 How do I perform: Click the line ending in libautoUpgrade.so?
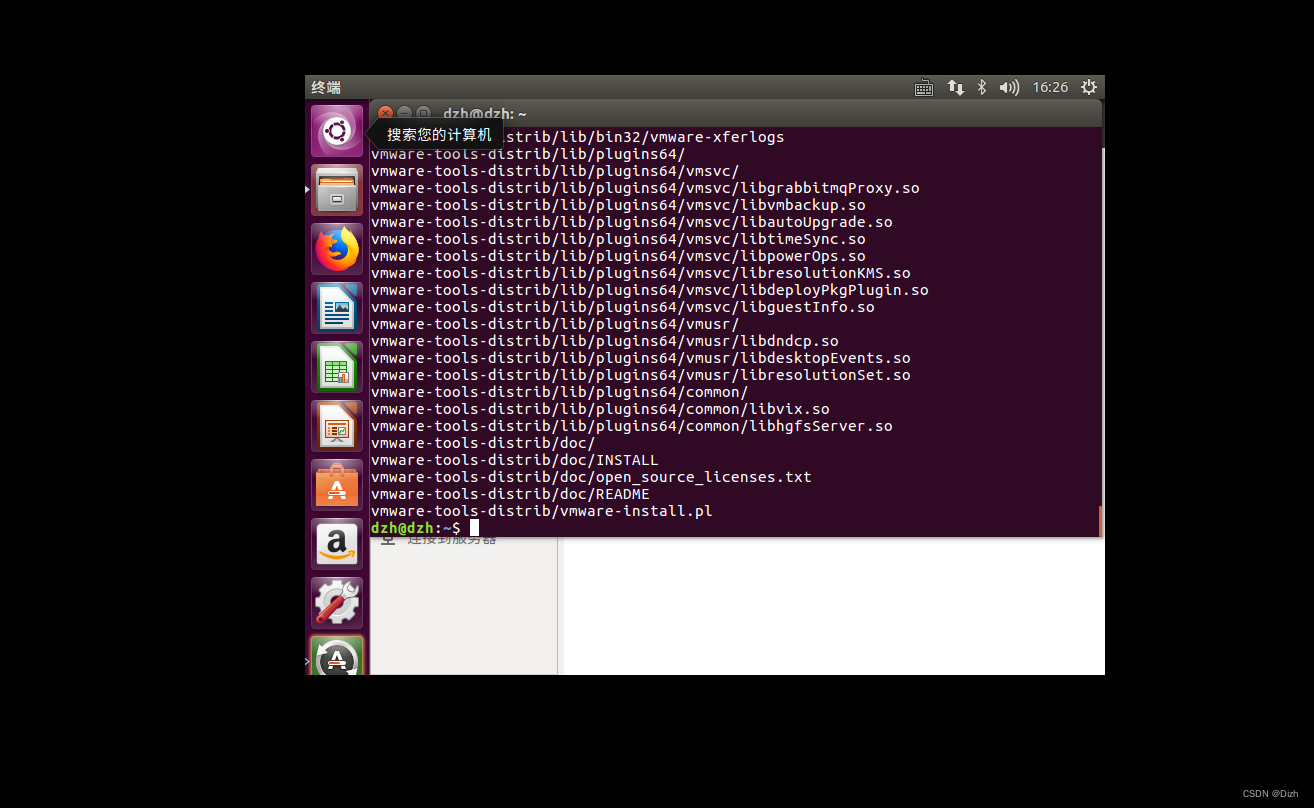[632, 222]
